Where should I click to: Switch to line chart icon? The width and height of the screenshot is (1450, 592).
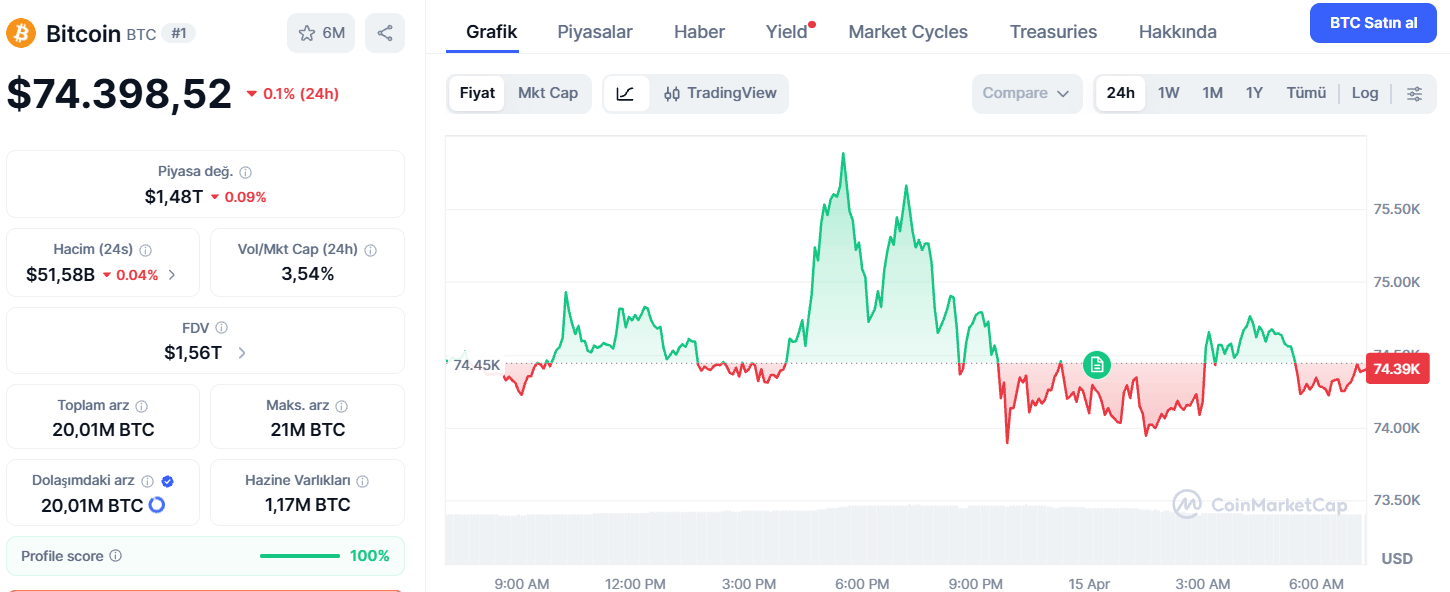point(625,93)
